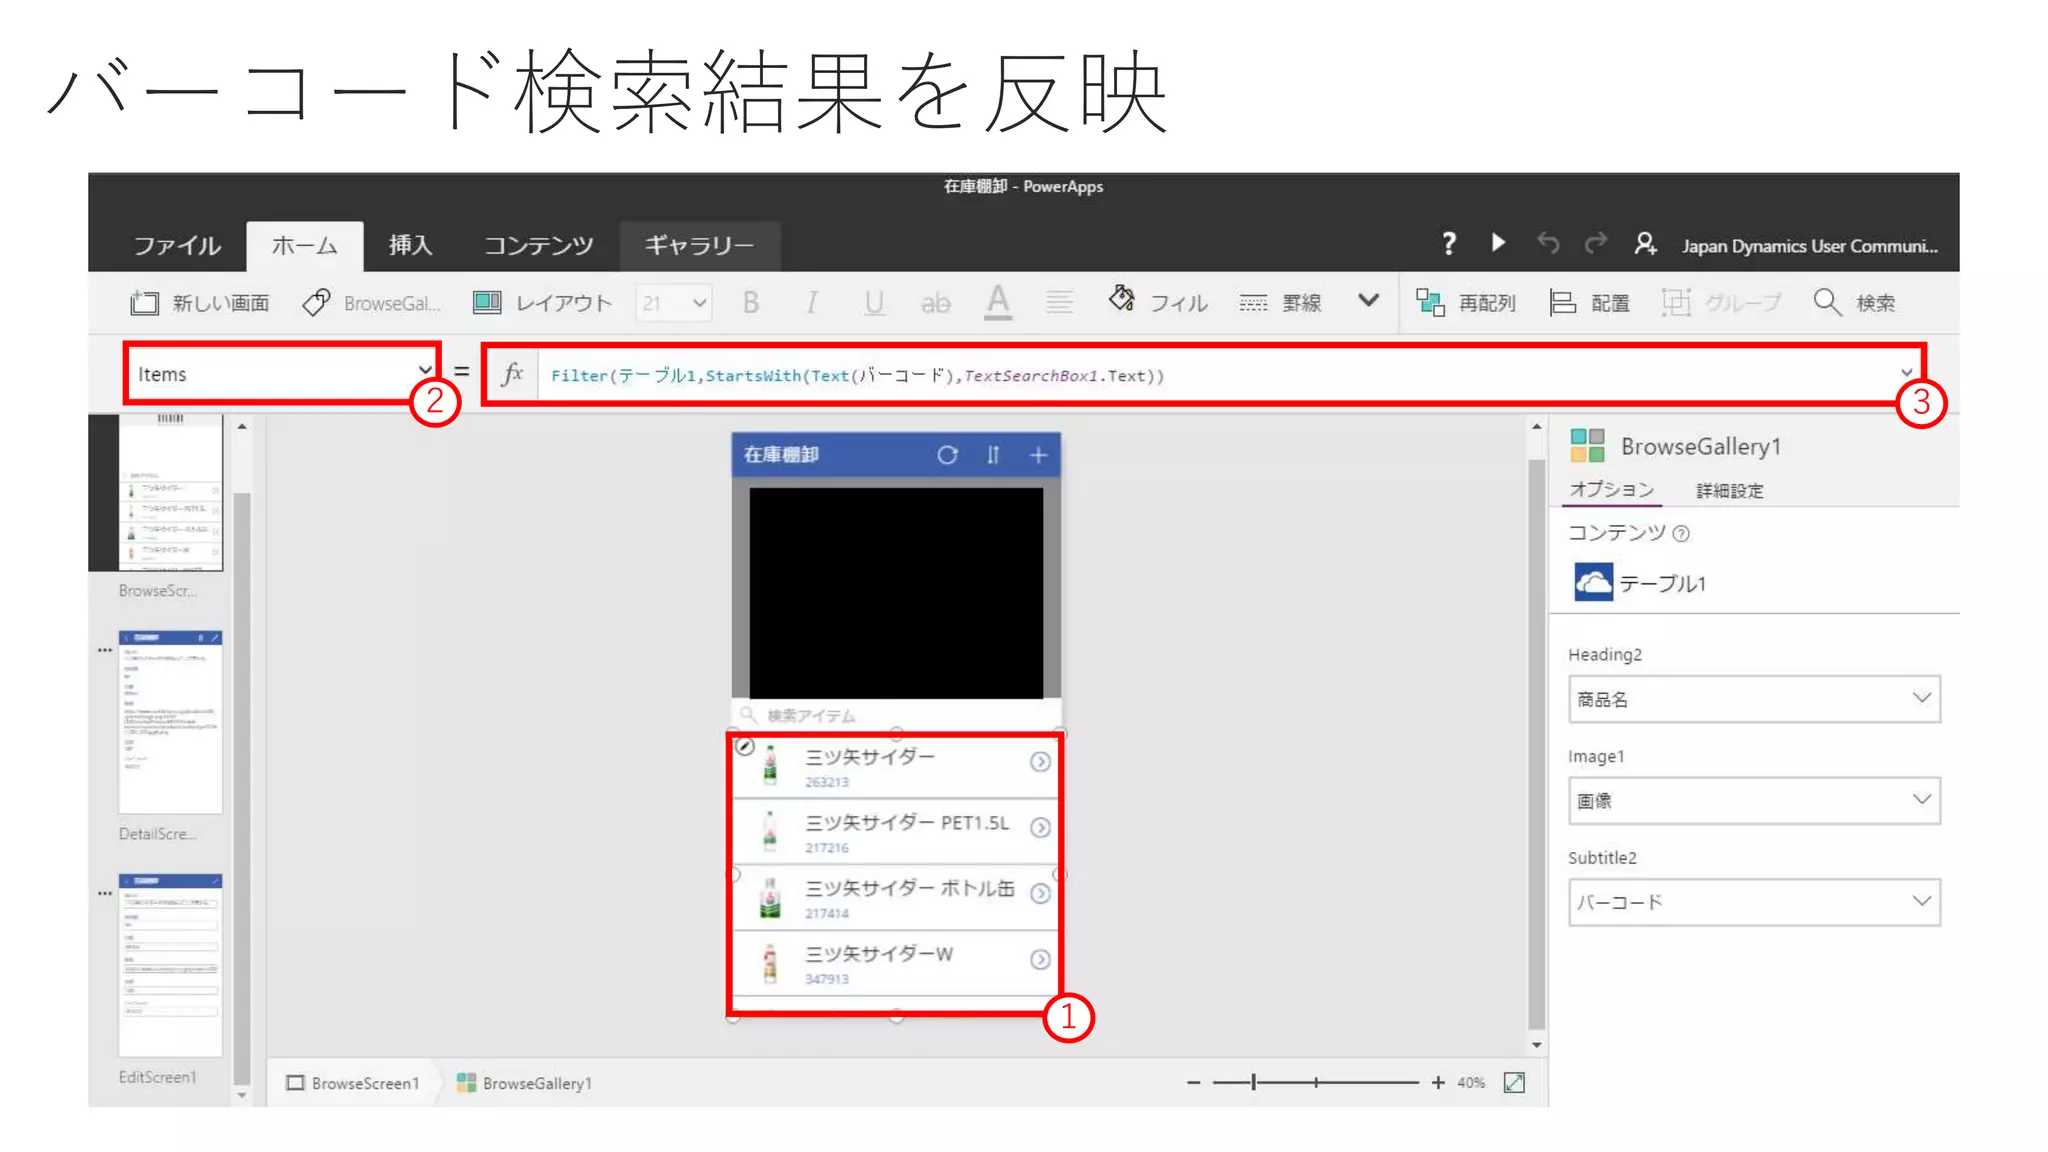Image resolution: width=2048 pixels, height=1152 pixels.
Task: Click the refresh icon in app header
Action: point(947,455)
